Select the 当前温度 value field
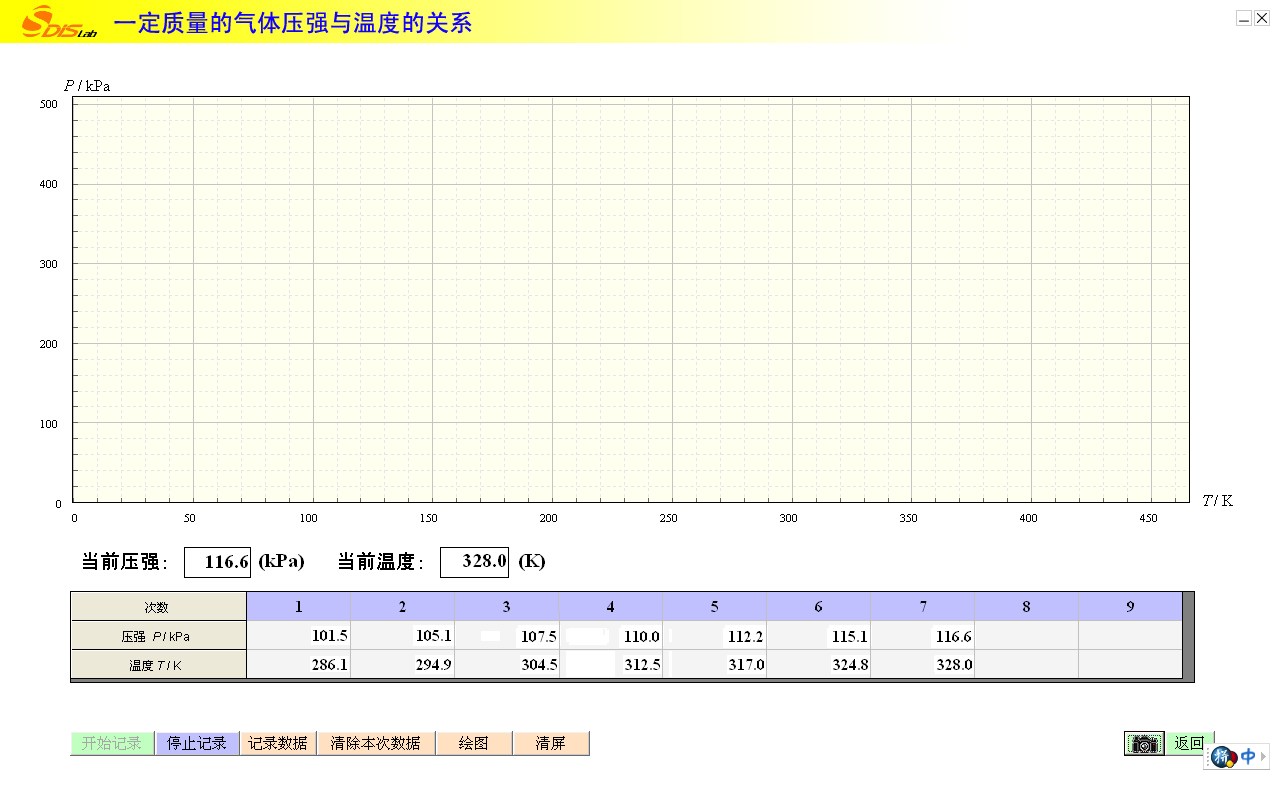1280x800 pixels. [x=474, y=562]
